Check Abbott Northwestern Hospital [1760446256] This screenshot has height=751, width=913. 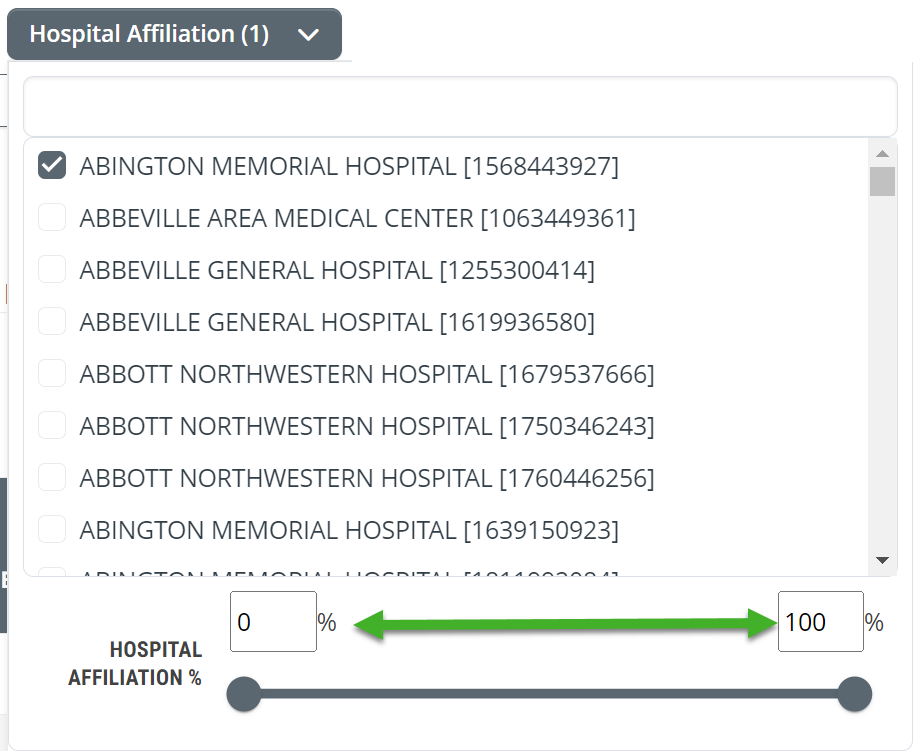pos(52,477)
